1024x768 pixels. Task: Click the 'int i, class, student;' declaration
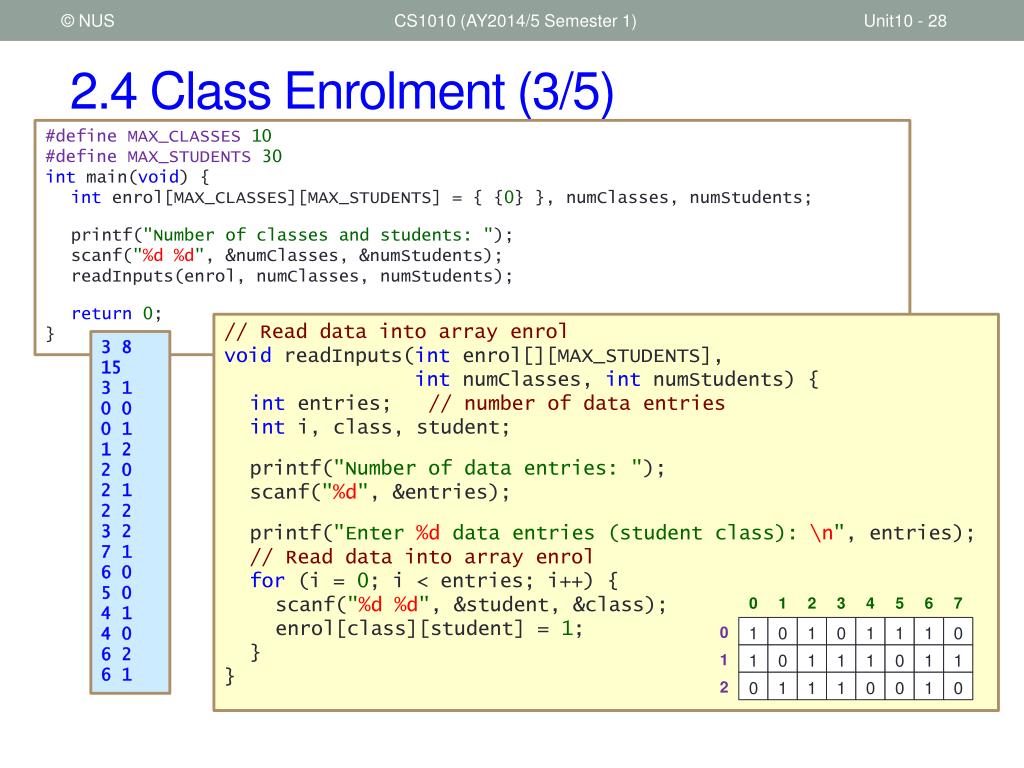[x=379, y=427]
